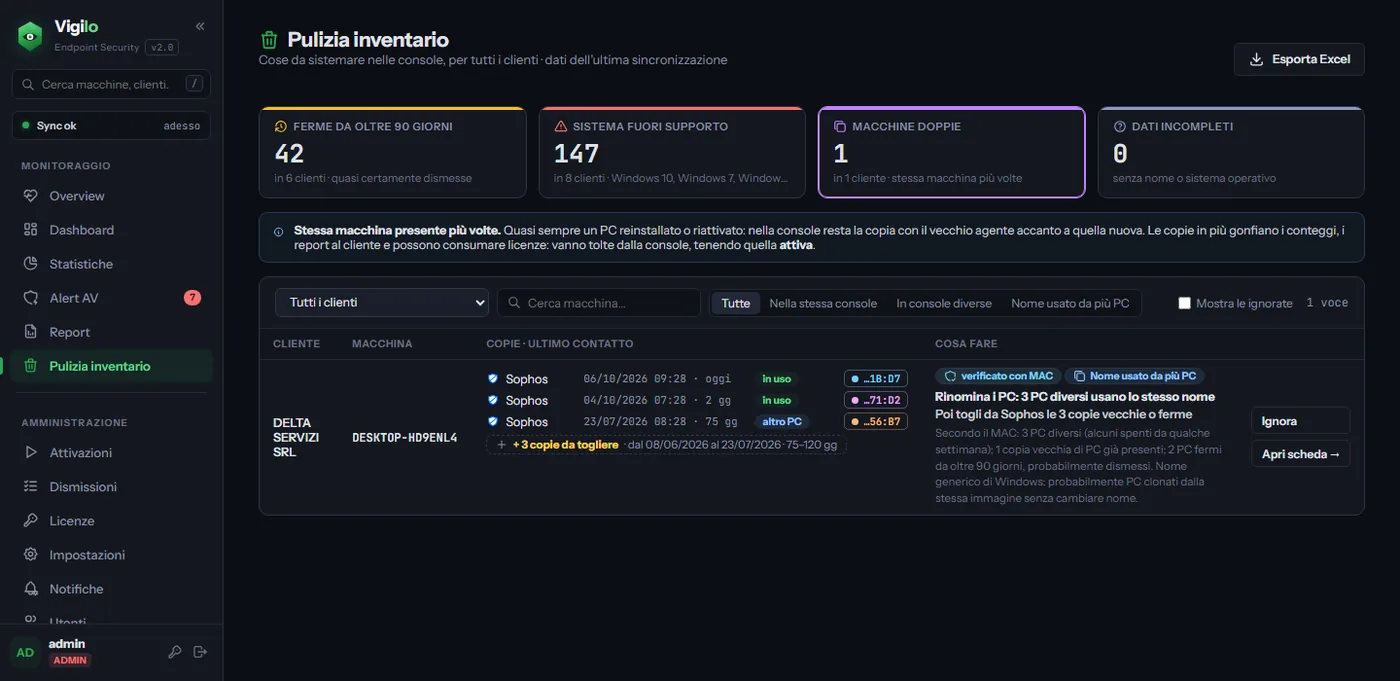Image resolution: width=1400 pixels, height=681 pixels.
Task: Open the Tutti i clienti dropdown
Action: [x=382, y=303]
